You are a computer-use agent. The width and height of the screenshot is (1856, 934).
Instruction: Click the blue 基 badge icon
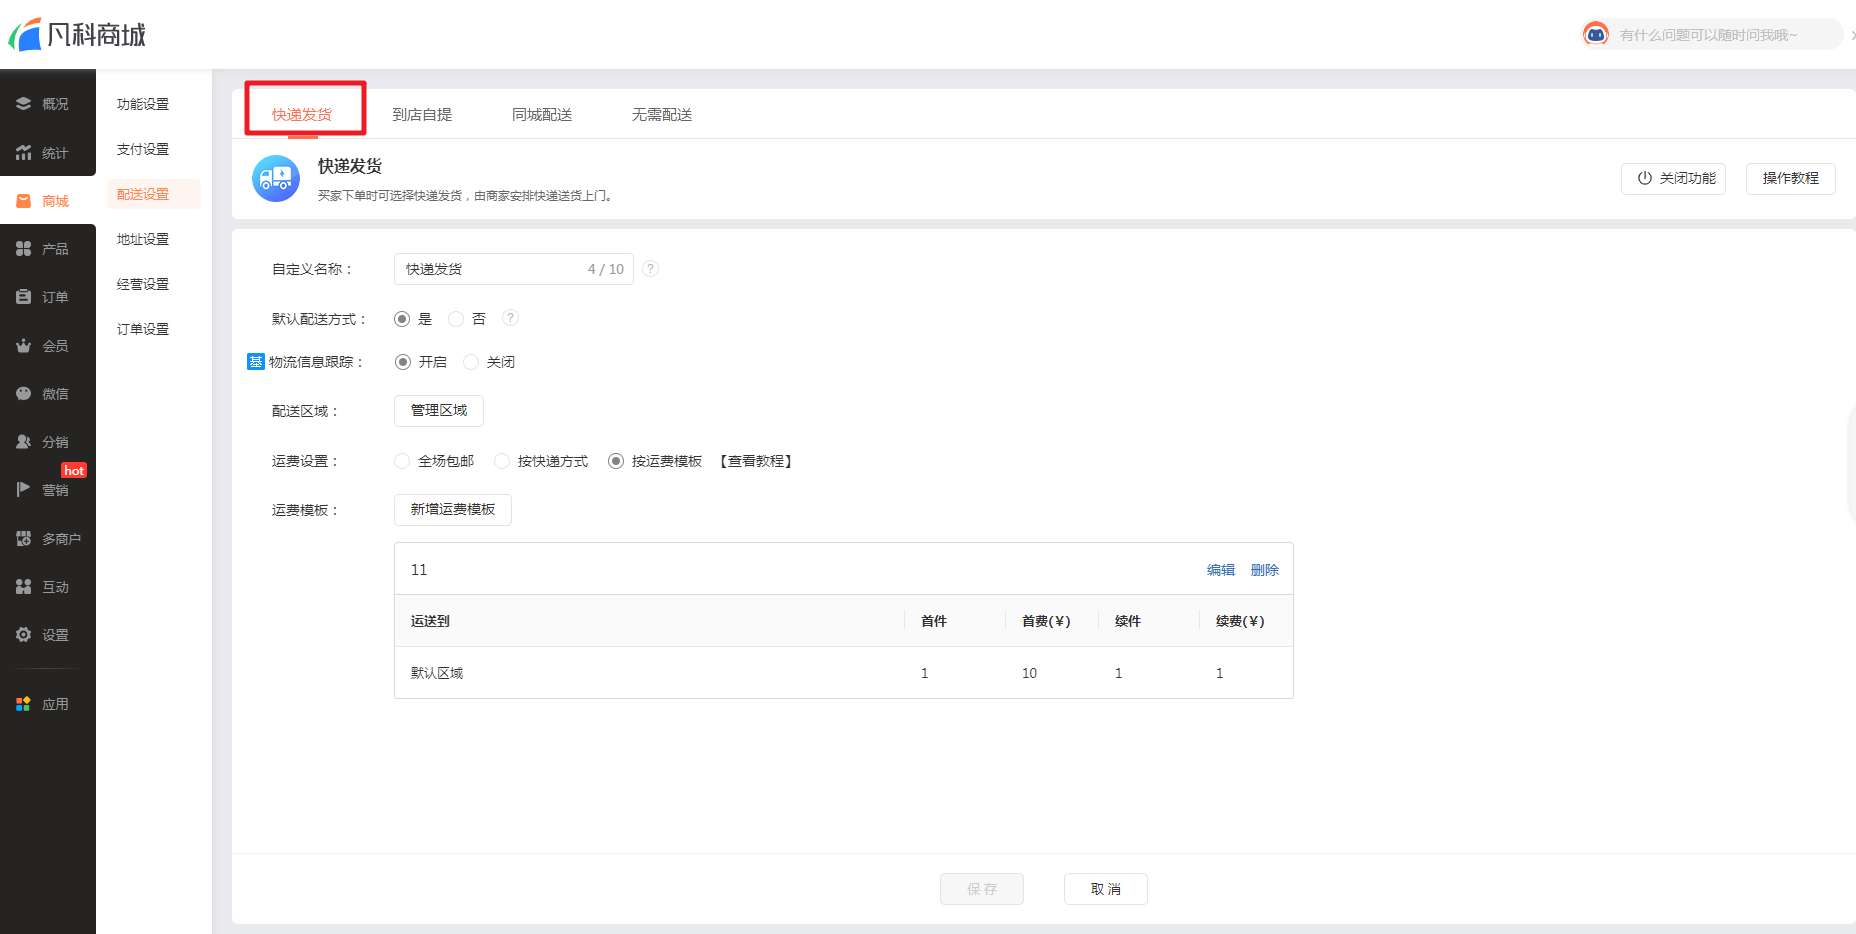click(255, 361)
